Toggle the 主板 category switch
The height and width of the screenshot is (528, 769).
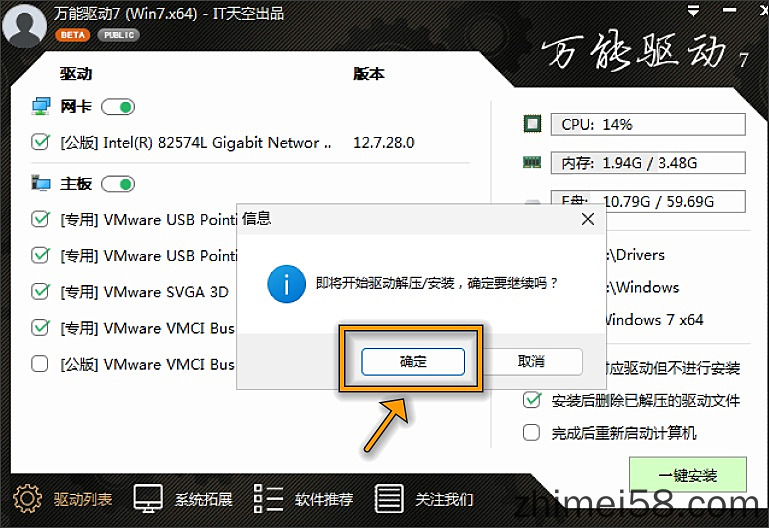(118, 184)
